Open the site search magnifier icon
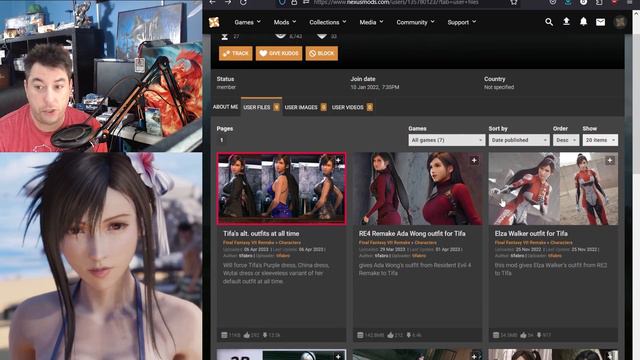 coord(549,22)
